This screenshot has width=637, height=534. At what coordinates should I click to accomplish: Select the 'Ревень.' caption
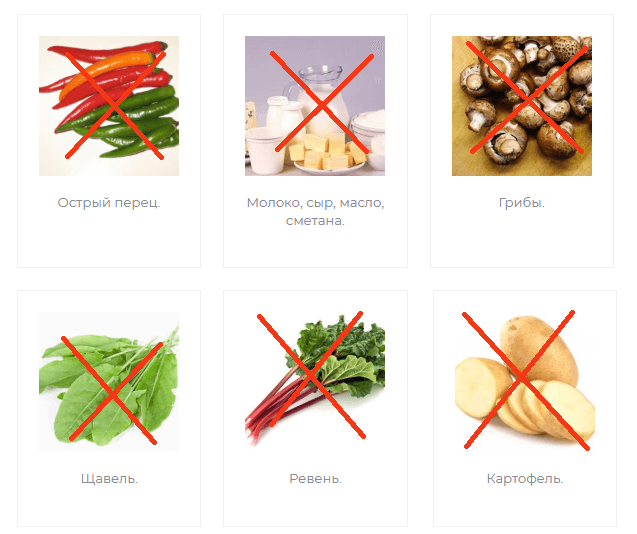click(315, 478)
